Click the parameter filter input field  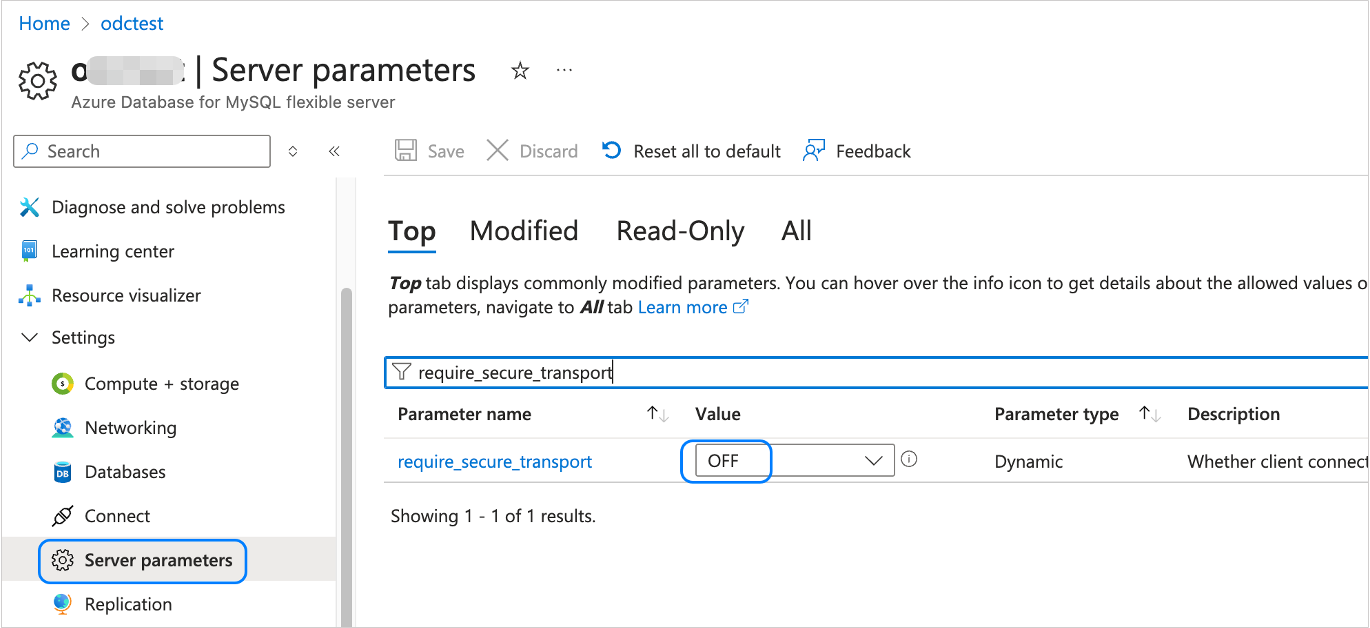point(880,373)
